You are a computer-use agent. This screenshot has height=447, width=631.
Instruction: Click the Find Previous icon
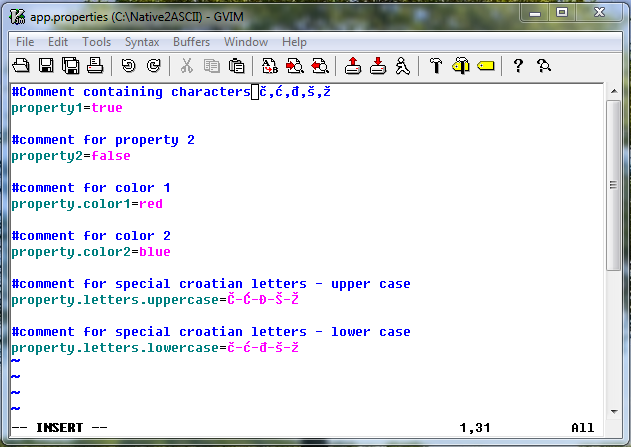[320, 66]
